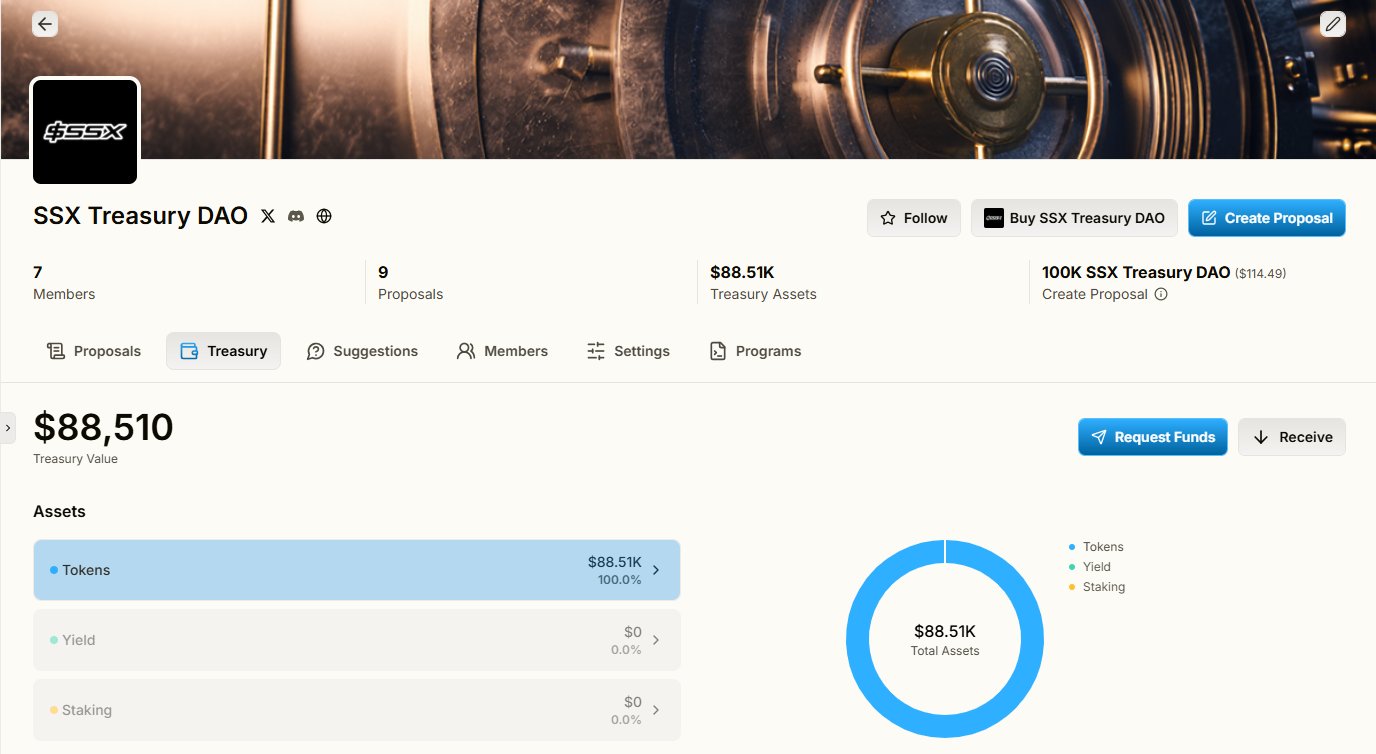Open the Discord social link icon
This screenshot has height=754, width=1376.
click(296, 216)
